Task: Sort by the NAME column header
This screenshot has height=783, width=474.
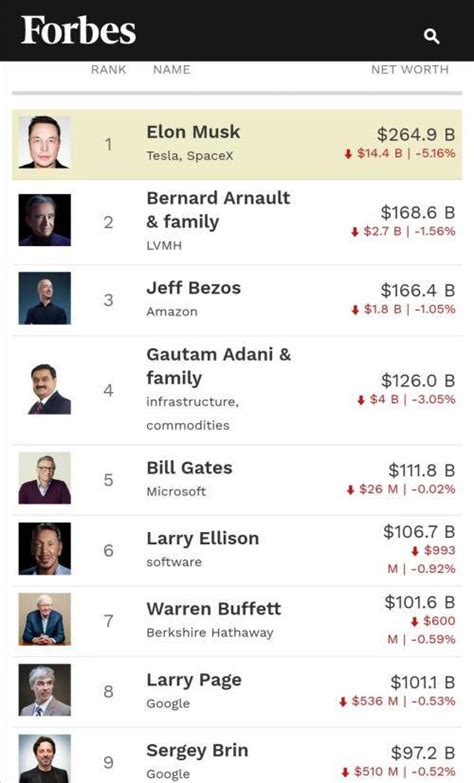Action: [171, 69]
